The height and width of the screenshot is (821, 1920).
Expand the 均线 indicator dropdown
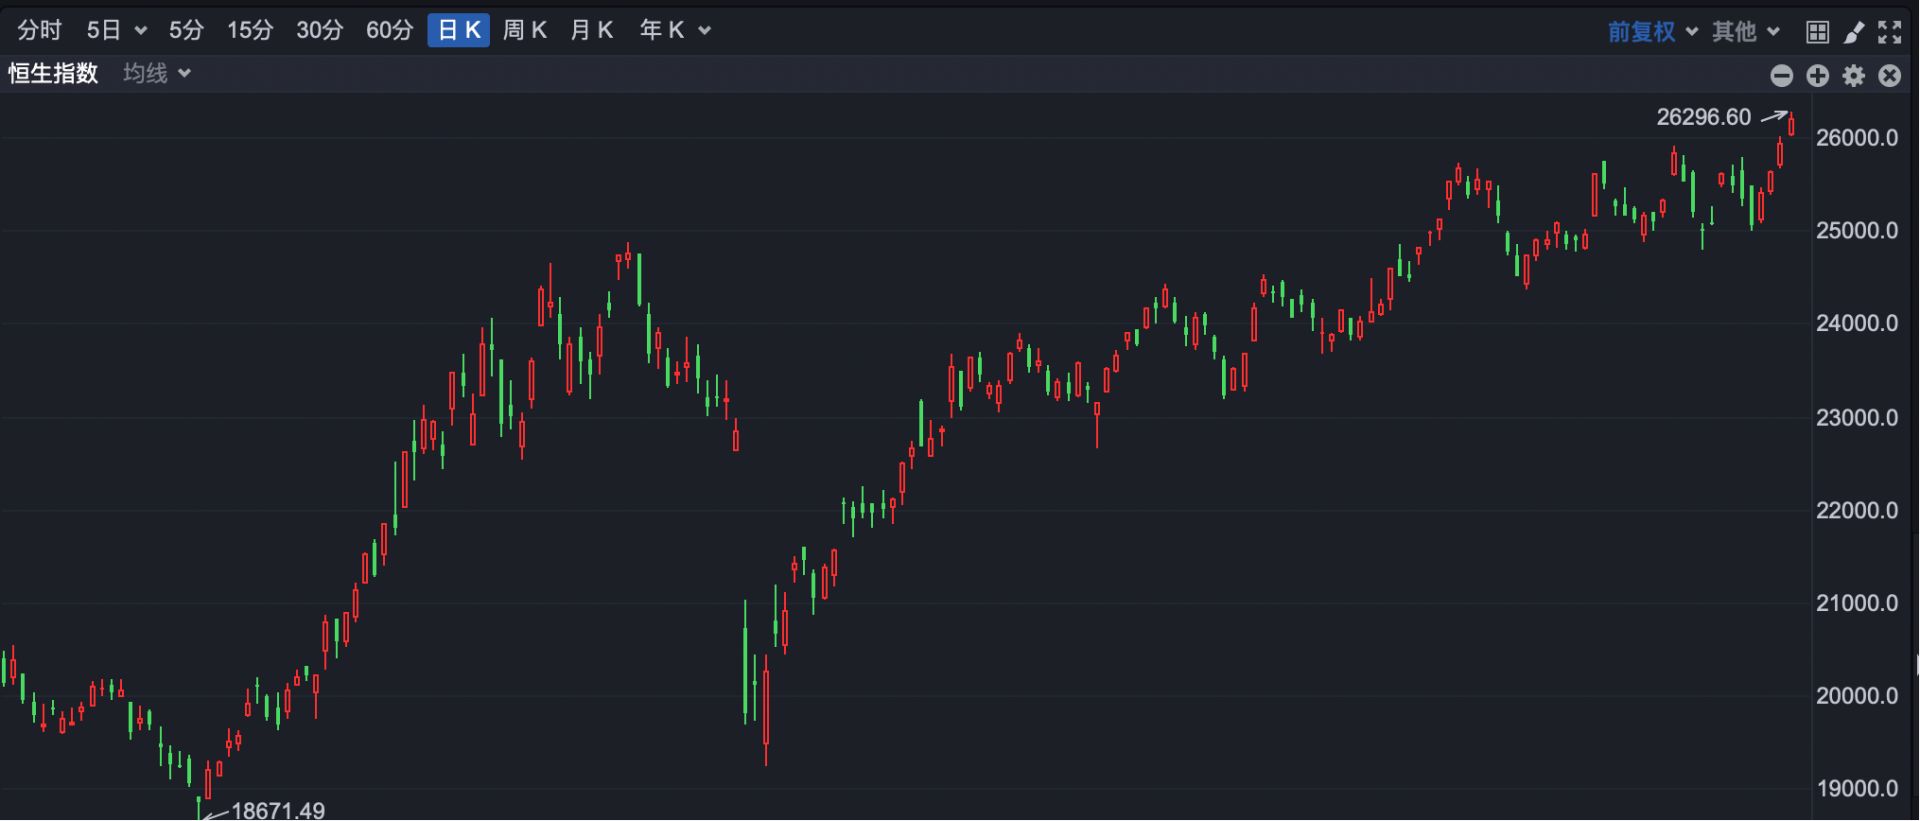coord(157,74)
